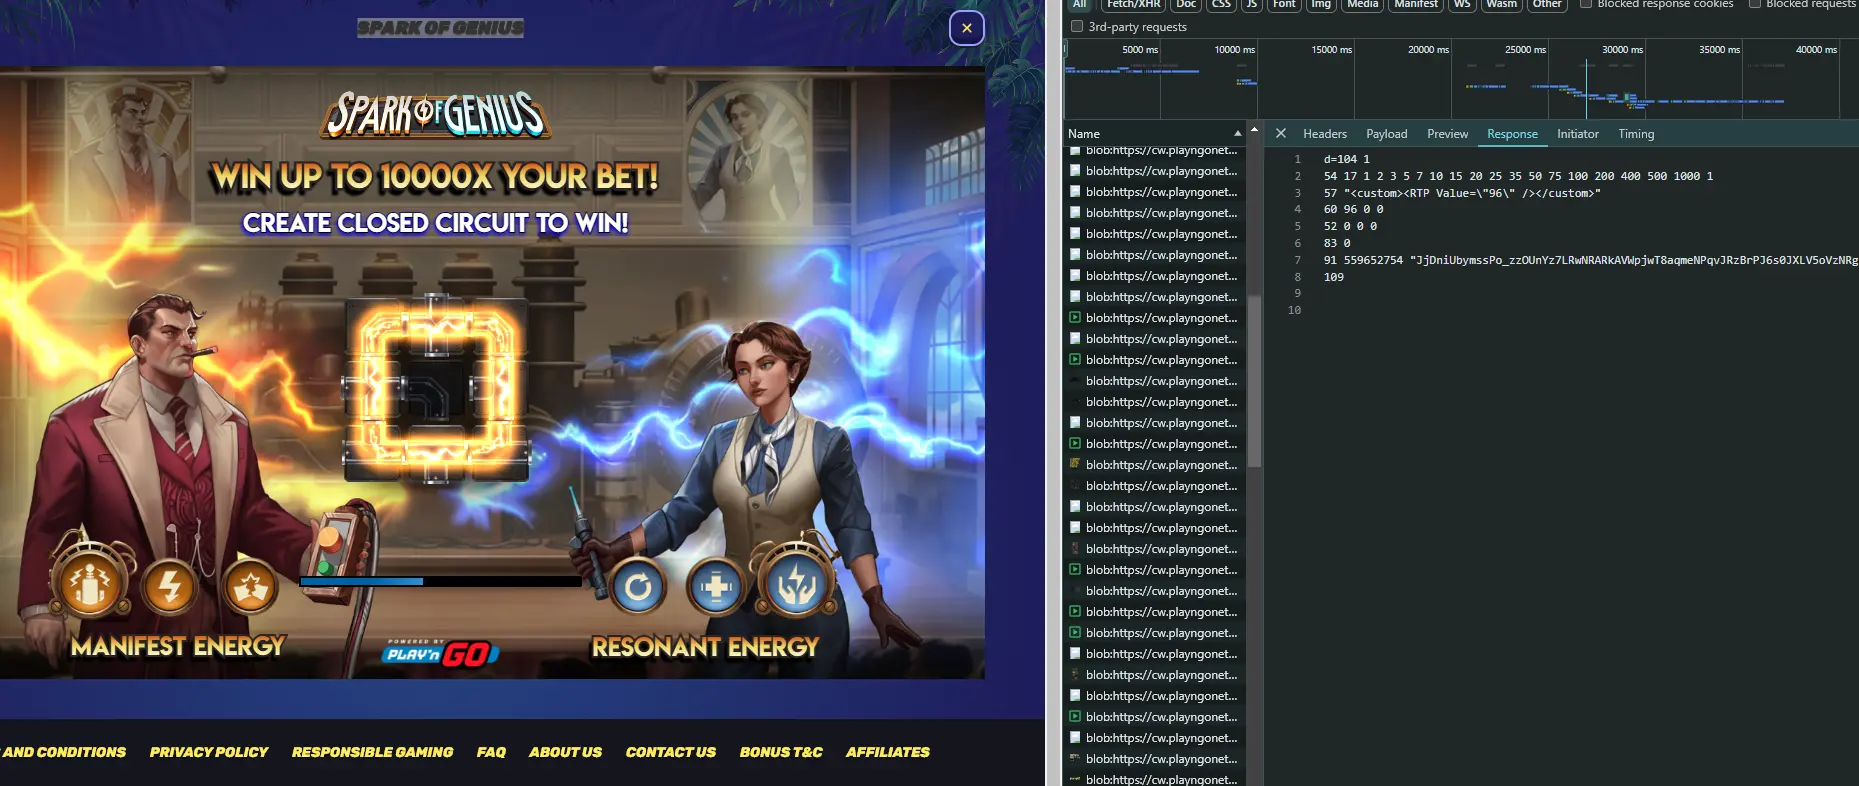Screen dimensions: 1859x786
Task: Click the blue circular arrow Resonant Energy icon
Action: tap(638, 586)
